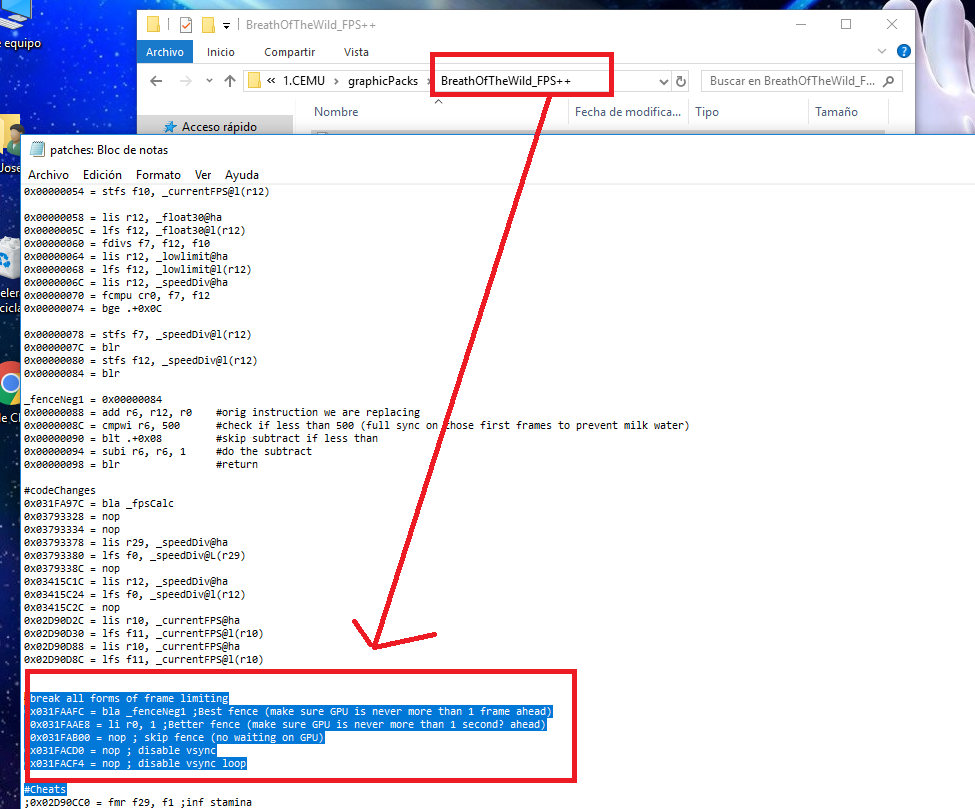Click 1.CEMU in the address breadcrumb
The height and width of the screenshot is (809, 975).
point(303,81)
